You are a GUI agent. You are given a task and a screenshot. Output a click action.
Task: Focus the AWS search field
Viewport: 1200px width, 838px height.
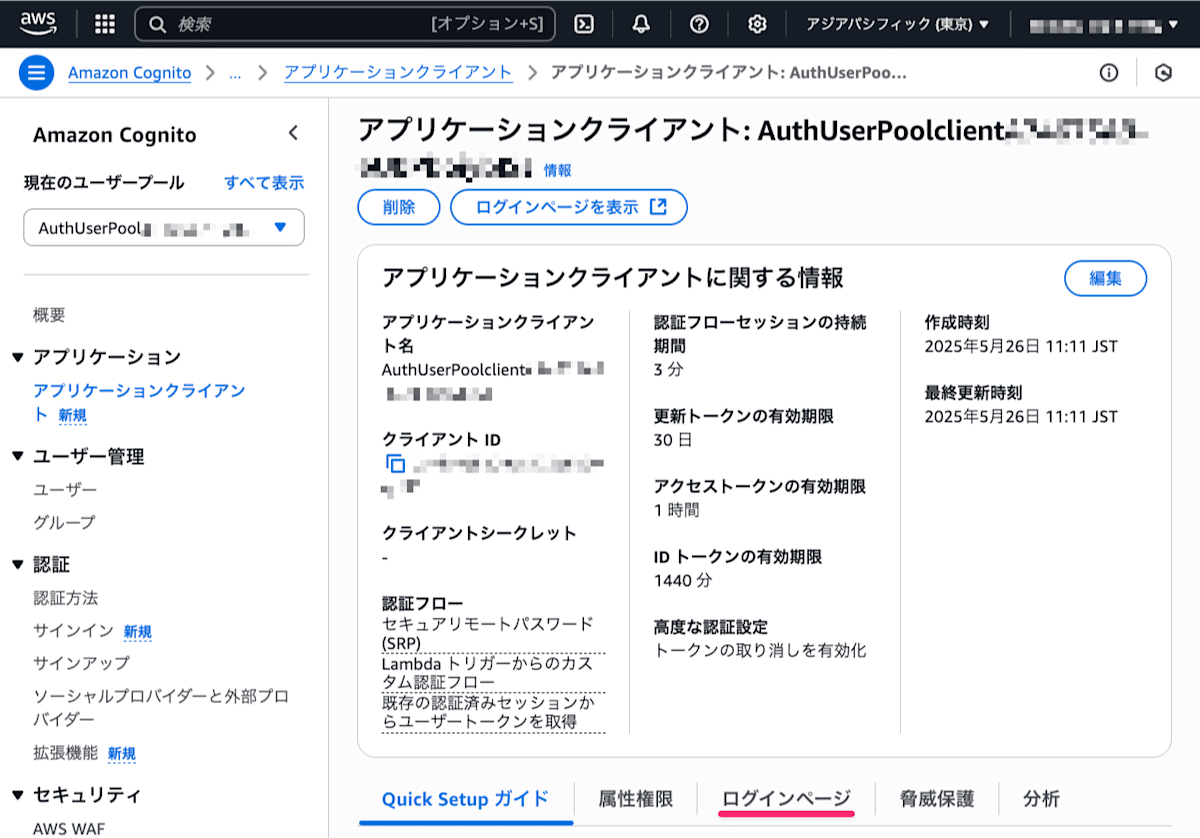pos(345,24)
